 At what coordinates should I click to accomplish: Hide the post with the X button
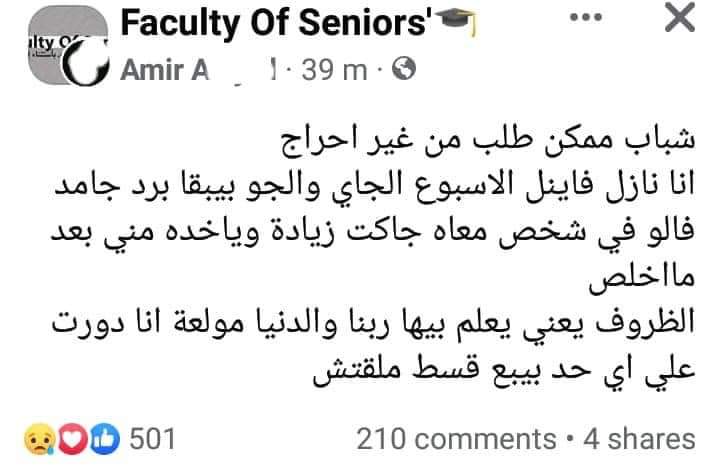678,21
